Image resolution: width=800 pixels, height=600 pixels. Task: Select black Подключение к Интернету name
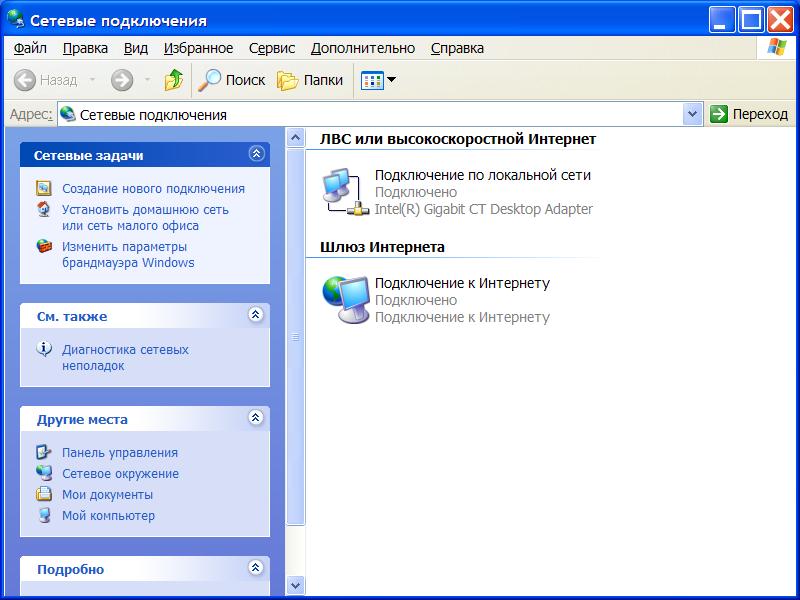tap(462, 283)
